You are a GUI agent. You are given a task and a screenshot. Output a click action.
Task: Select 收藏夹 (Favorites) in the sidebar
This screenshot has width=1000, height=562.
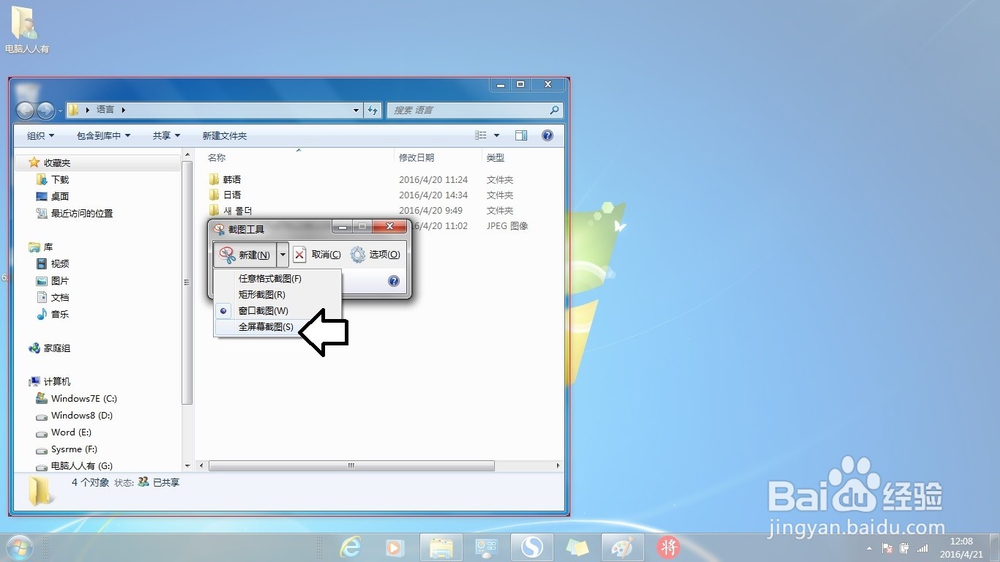tap(50, 163)
